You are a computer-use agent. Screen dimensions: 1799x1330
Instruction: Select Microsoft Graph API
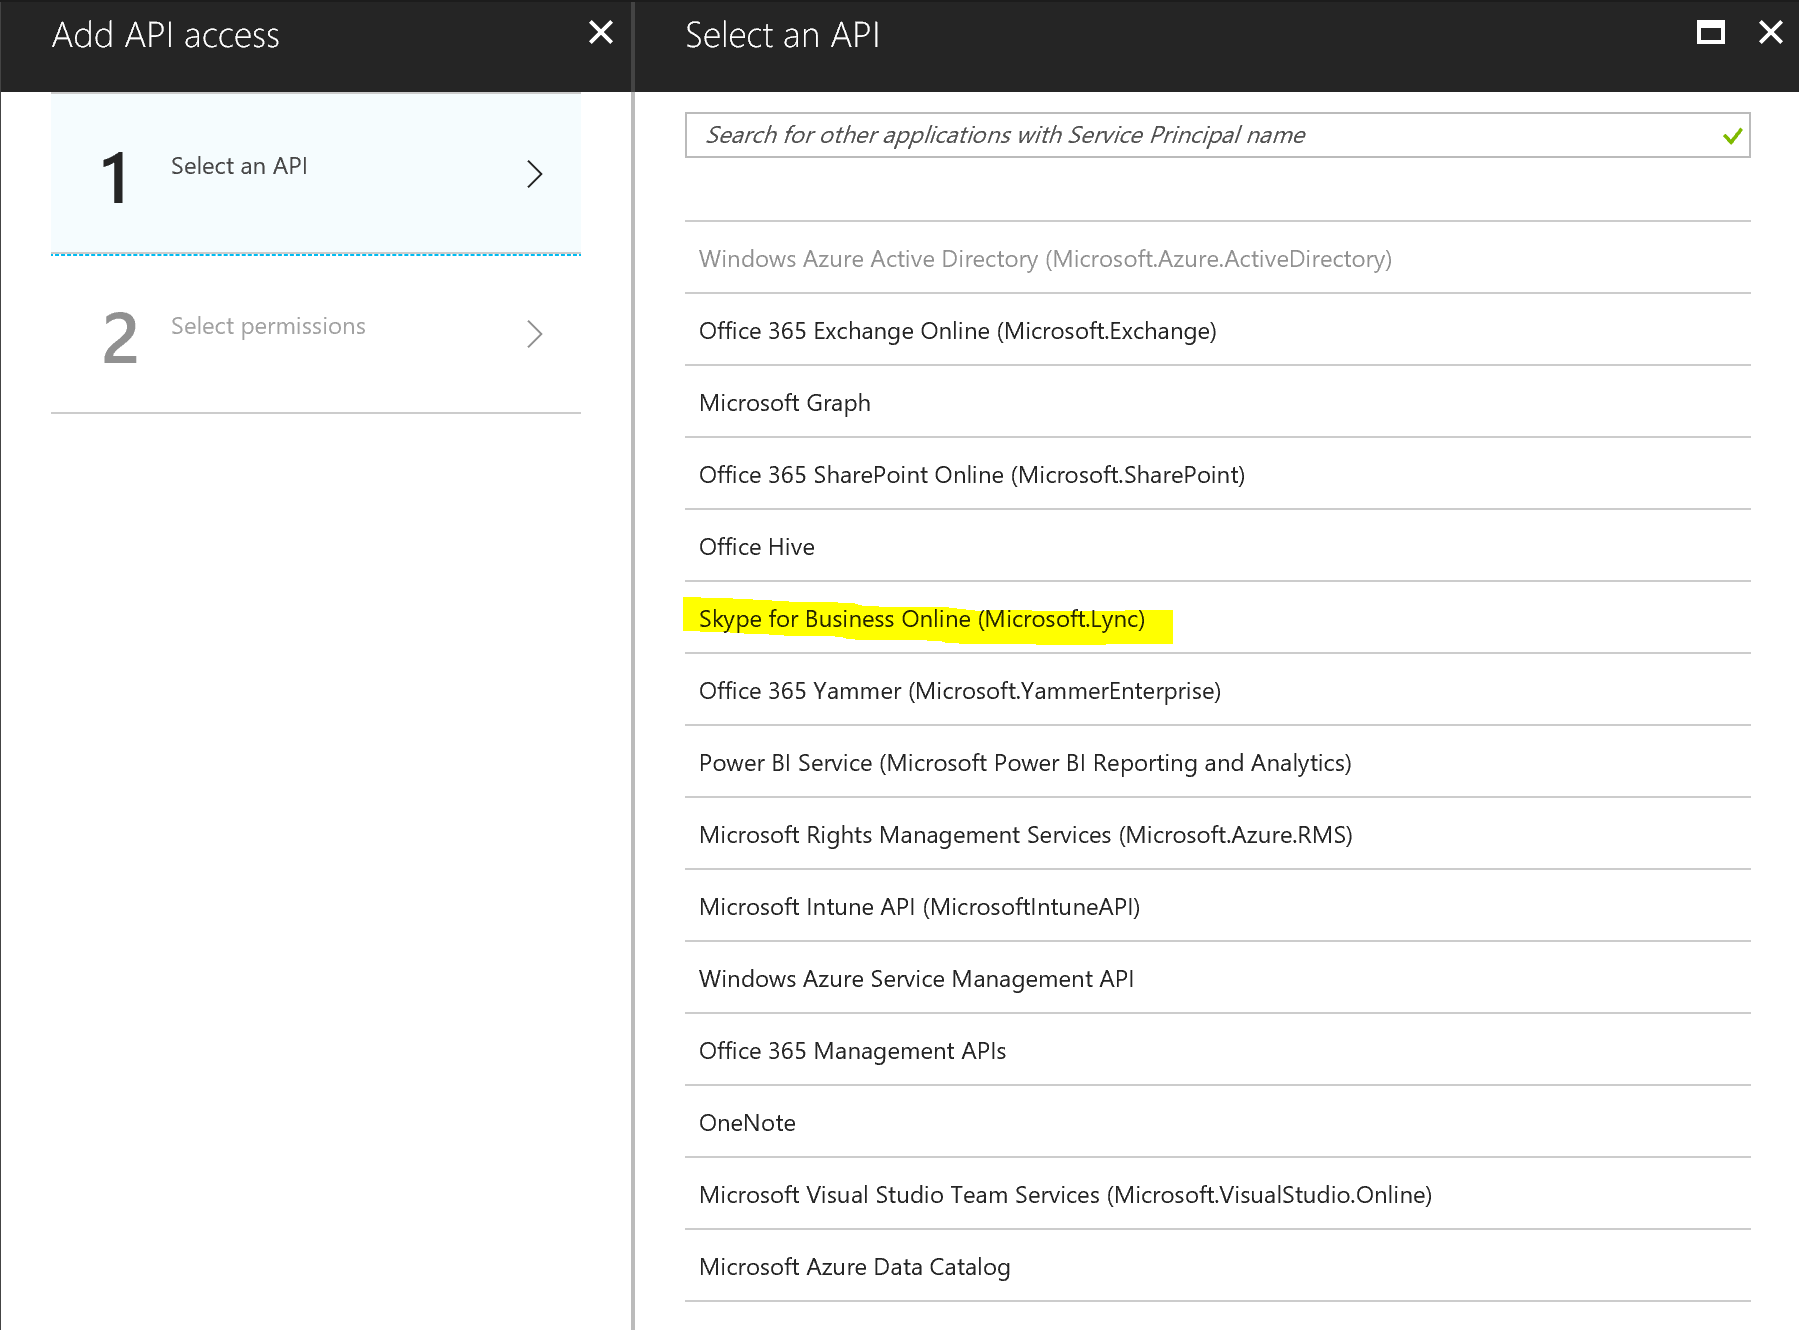pos(1217,402)
